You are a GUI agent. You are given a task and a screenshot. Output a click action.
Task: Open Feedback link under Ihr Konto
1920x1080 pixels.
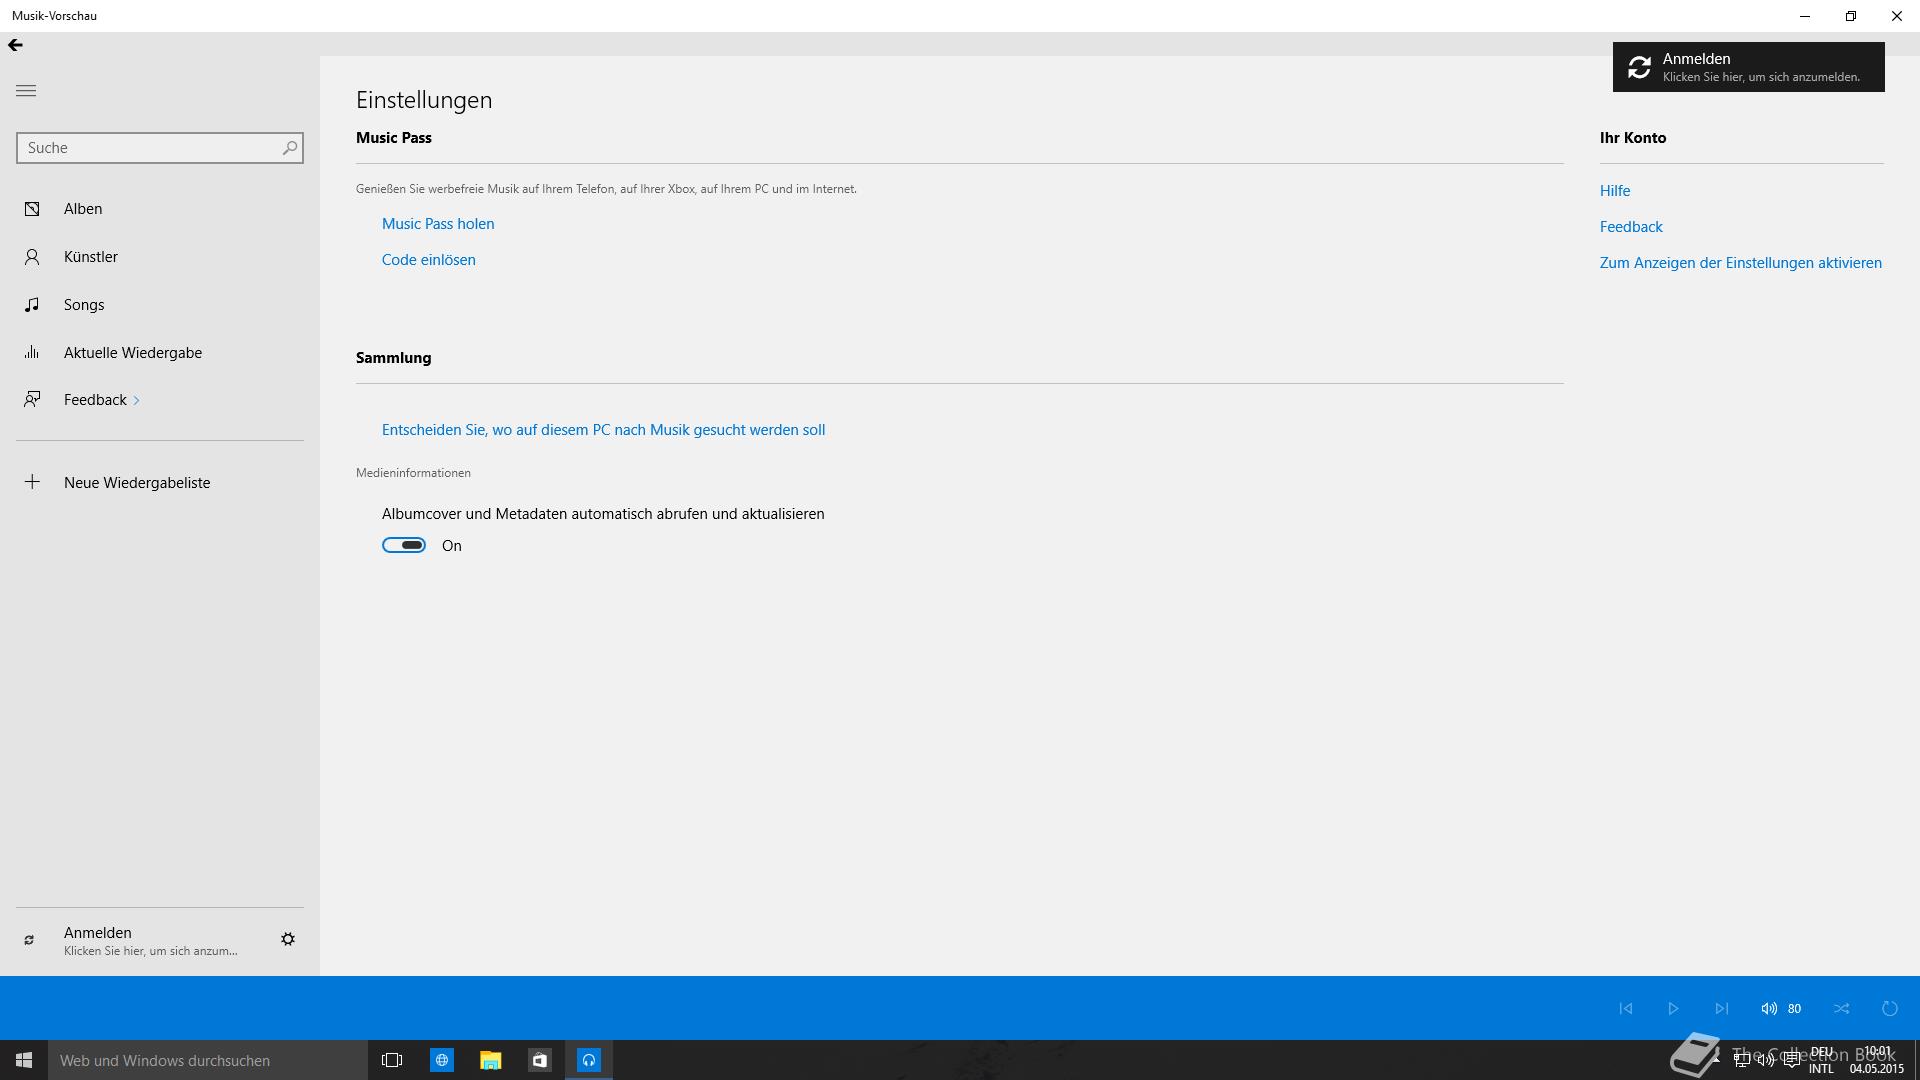[x=1631, y=227]
